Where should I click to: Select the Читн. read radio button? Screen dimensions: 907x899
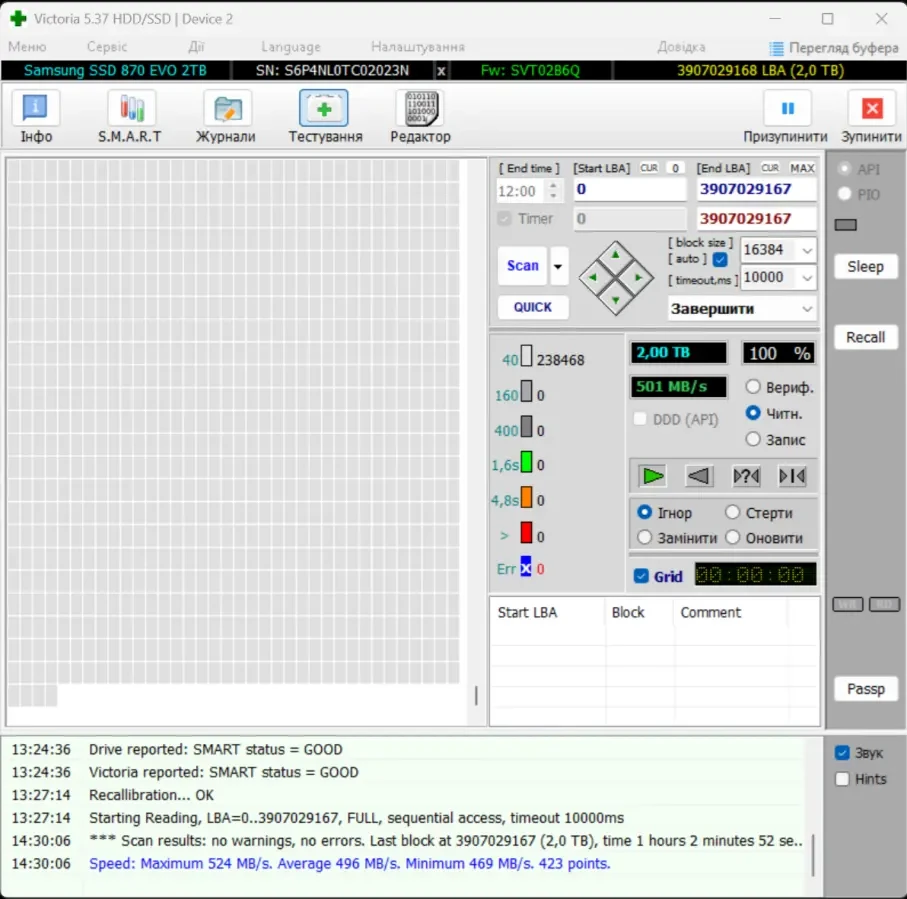coord(753,413)
